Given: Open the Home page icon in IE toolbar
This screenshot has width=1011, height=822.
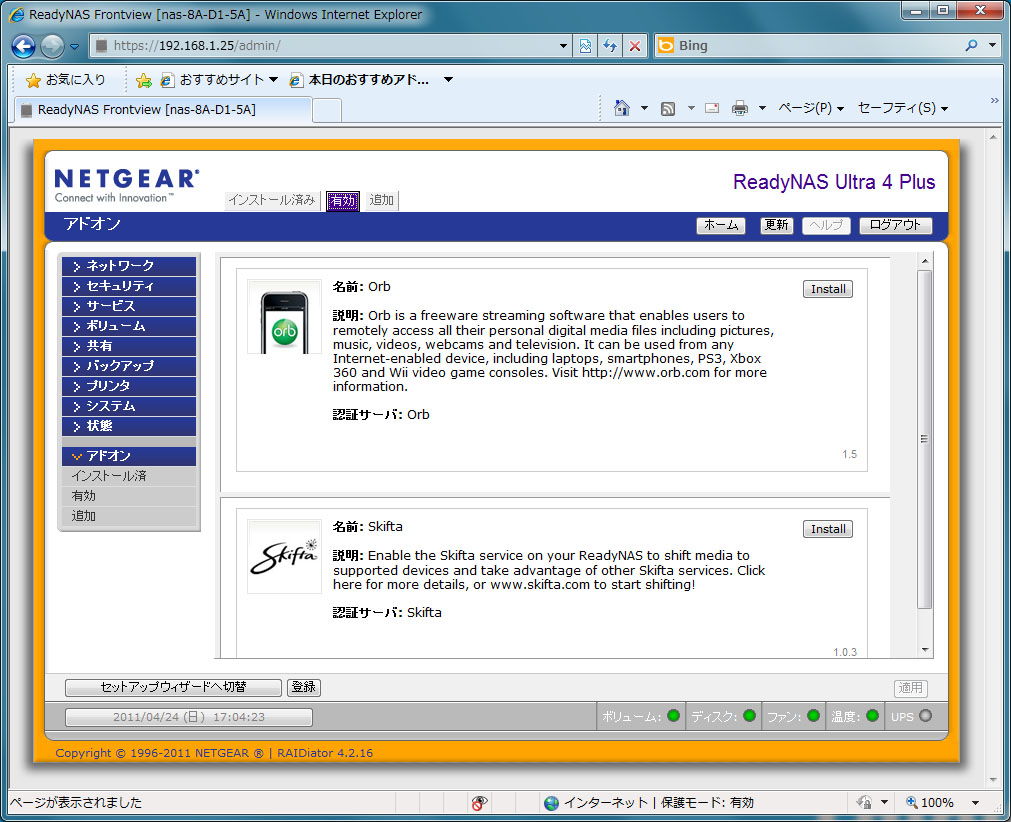Looking at the screenshot, I should click(x=621, y=108).
